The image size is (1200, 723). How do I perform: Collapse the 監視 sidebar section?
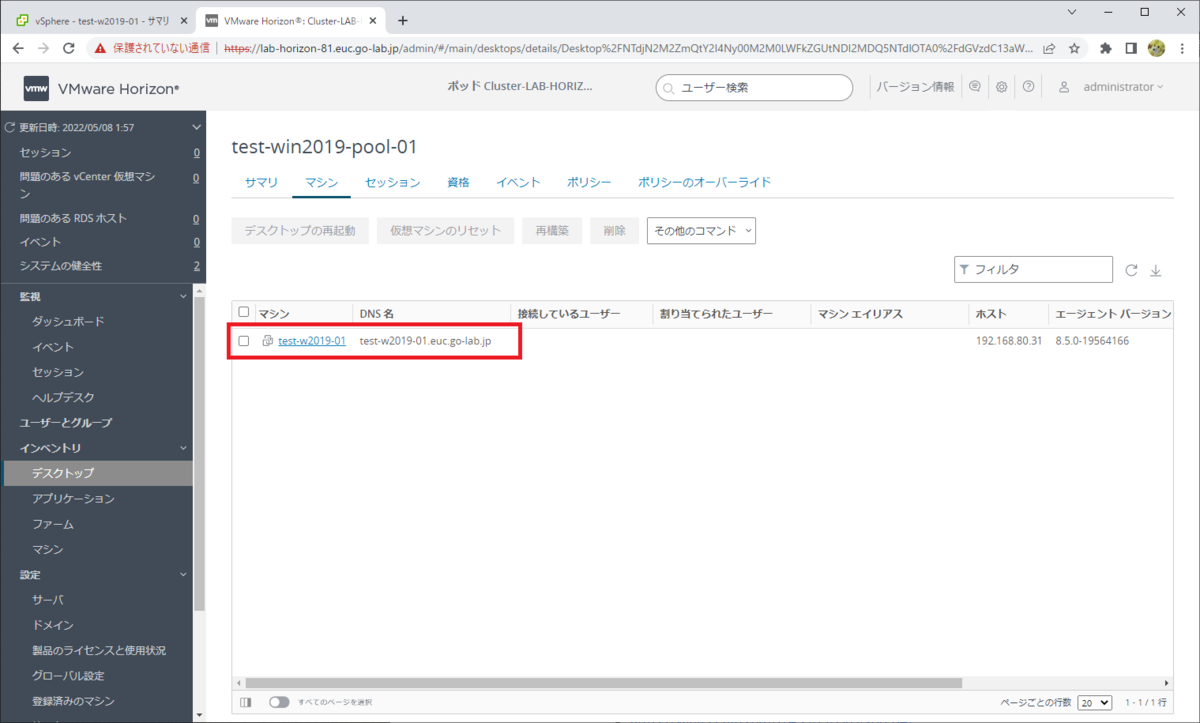point(183,297)
